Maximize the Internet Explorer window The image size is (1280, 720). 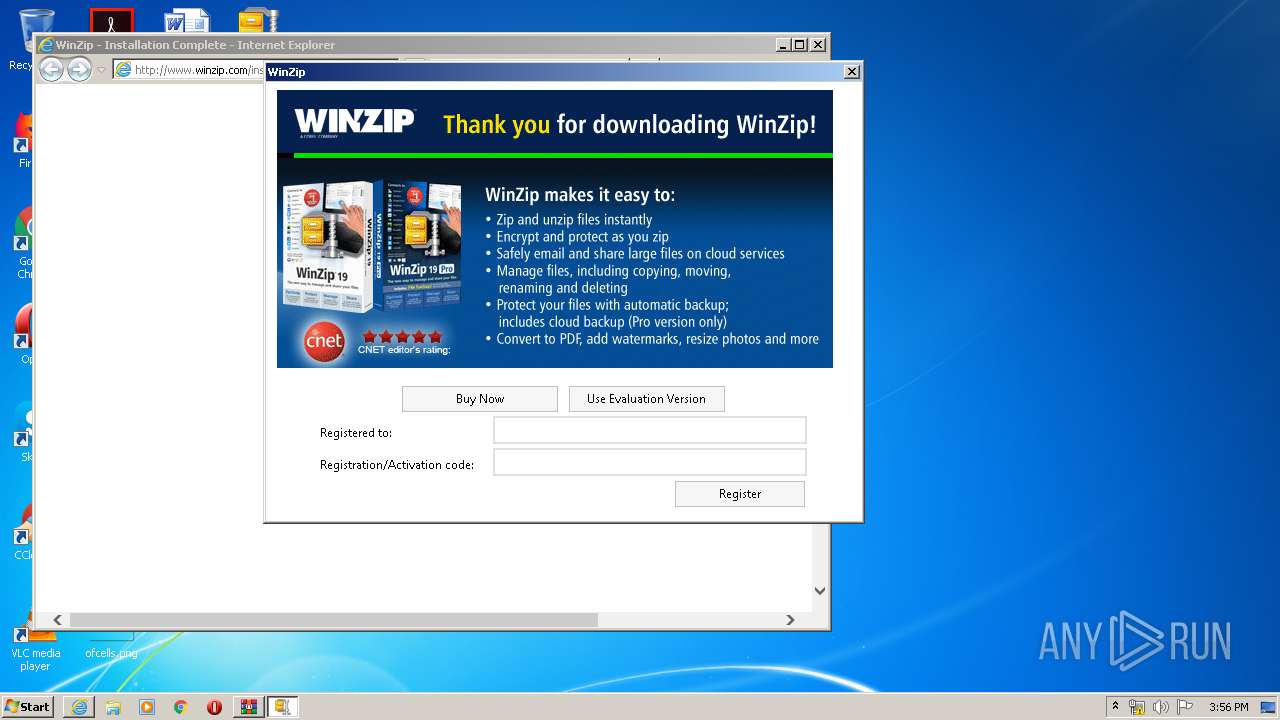click(x=799, y=45)
